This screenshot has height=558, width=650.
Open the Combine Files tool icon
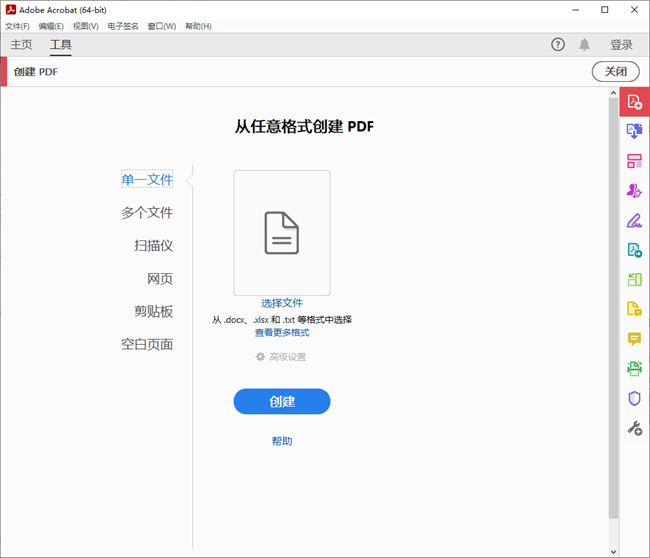[634, 131]
